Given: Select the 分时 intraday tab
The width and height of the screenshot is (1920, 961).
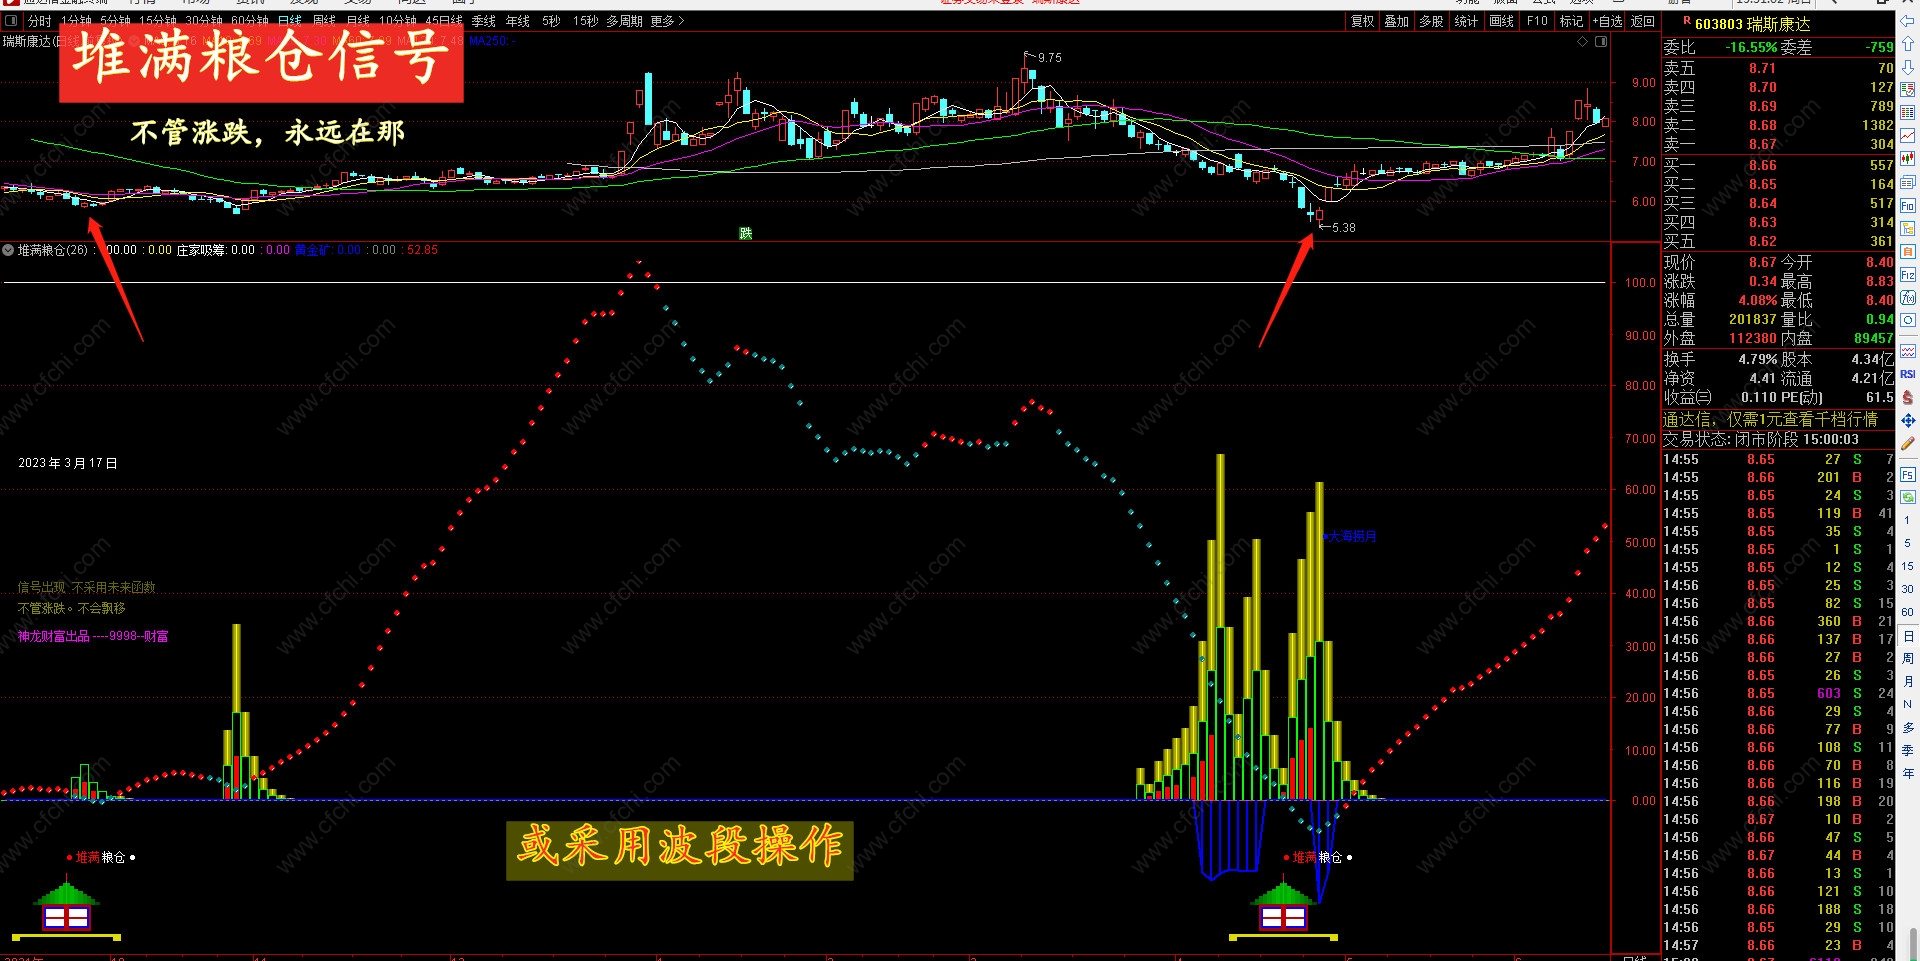Looking at the screenshot, I should [x=40, y=20].
